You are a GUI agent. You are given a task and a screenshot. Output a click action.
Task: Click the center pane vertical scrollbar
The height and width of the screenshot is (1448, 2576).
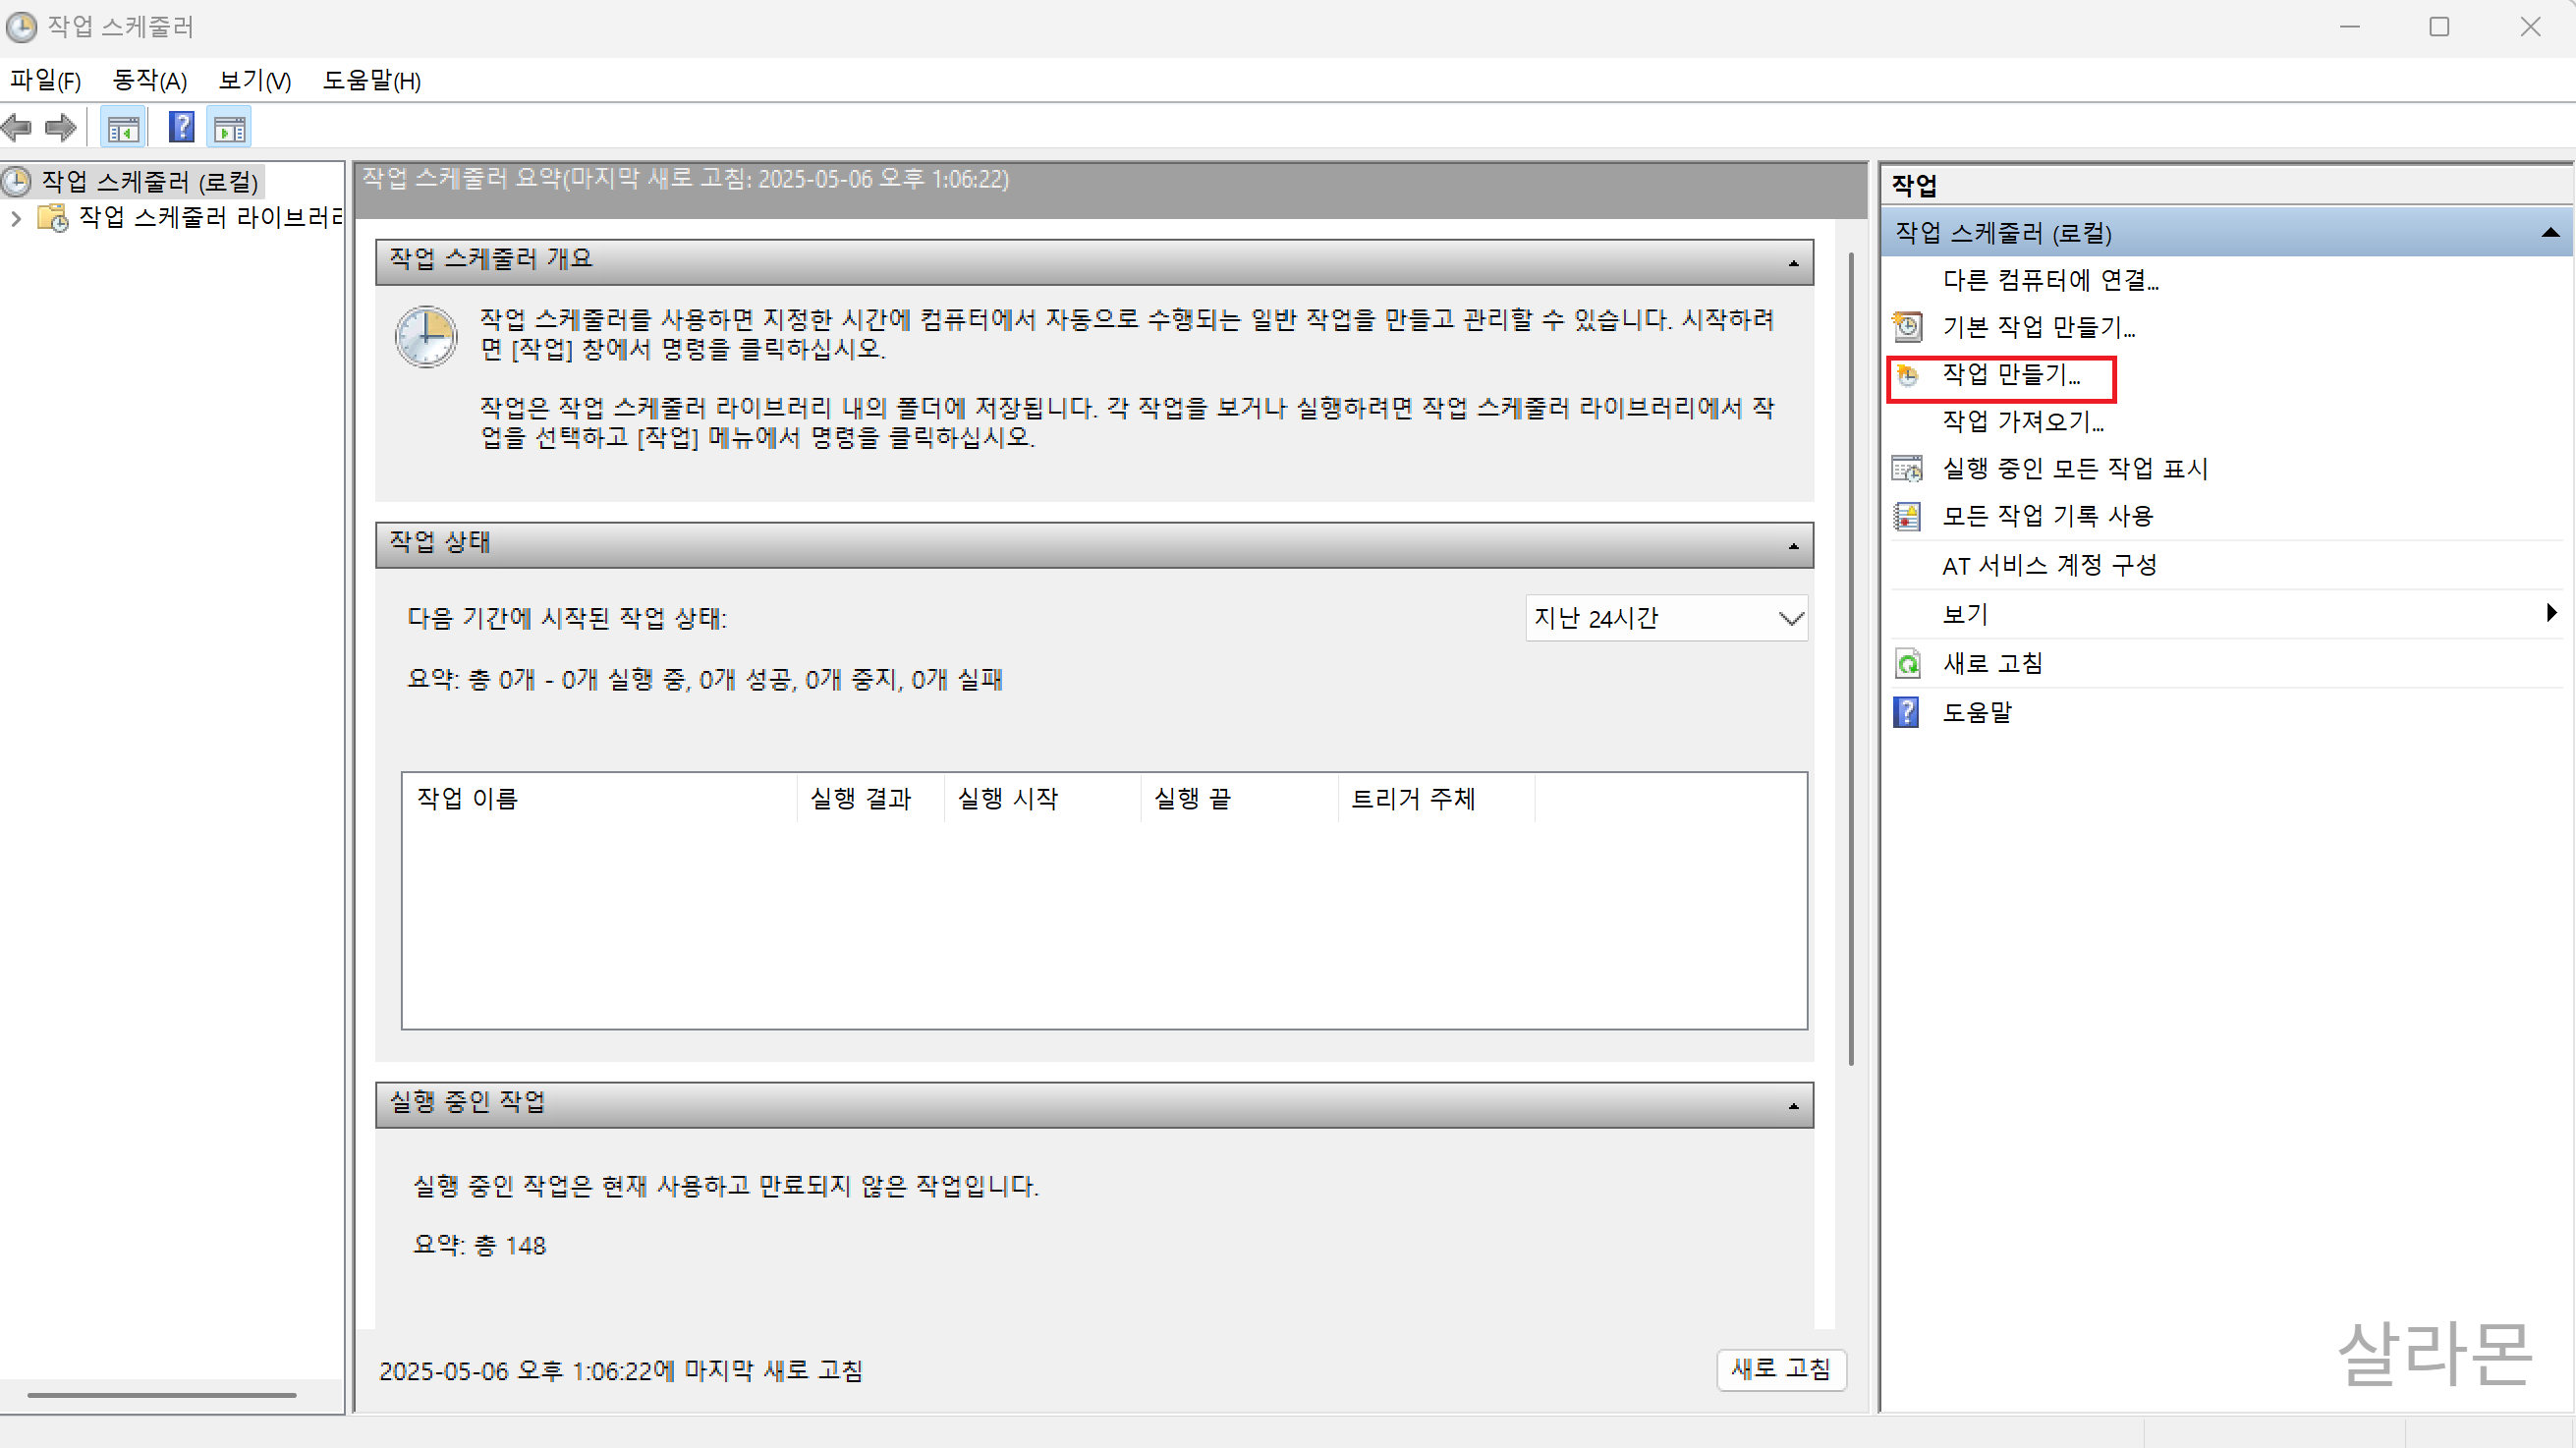coord(1851,660)
